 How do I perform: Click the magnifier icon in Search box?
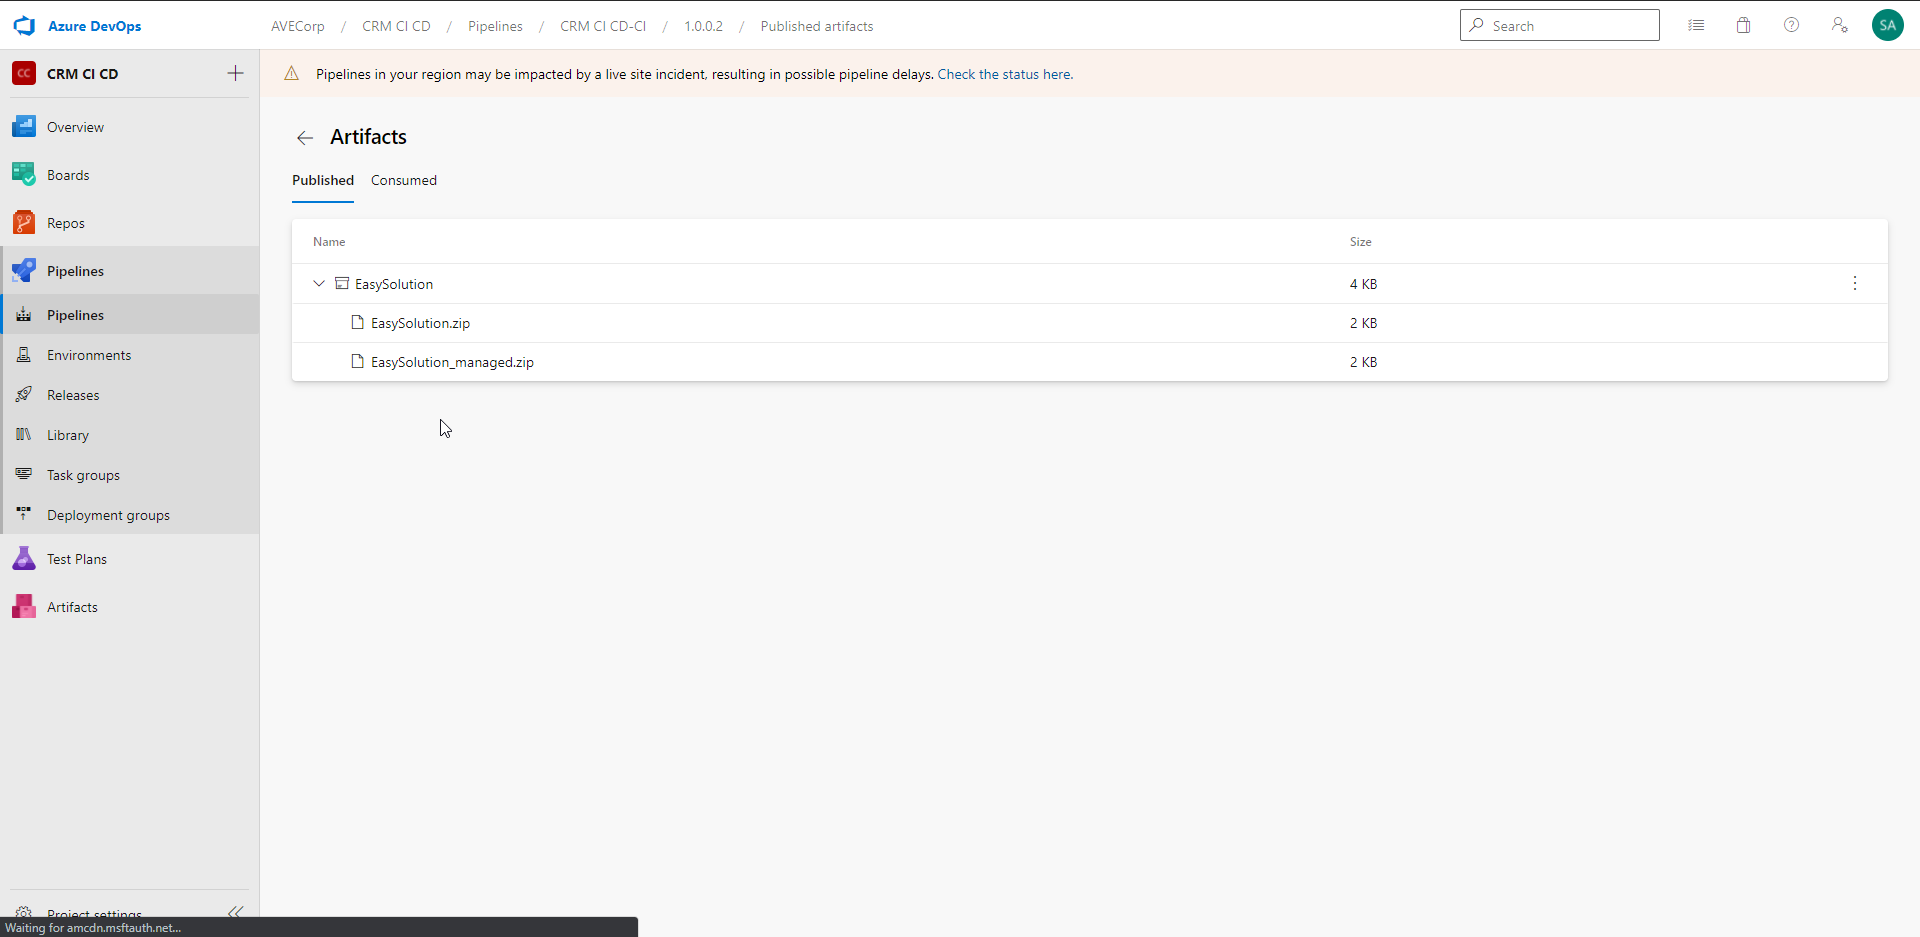pos(1476,25)
